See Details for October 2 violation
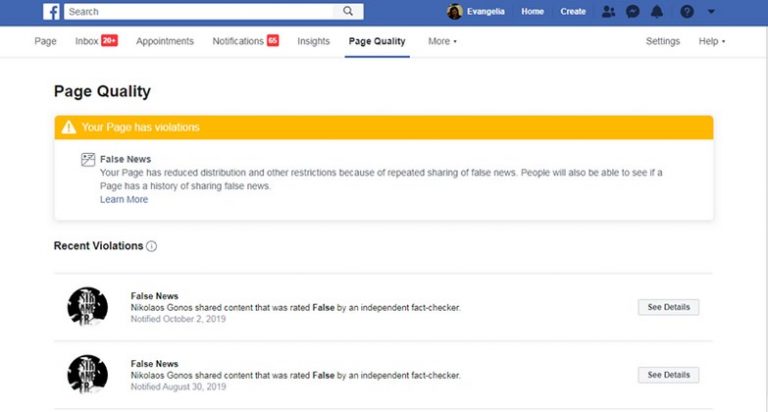The image size is (768, 412). coord(668,307)
